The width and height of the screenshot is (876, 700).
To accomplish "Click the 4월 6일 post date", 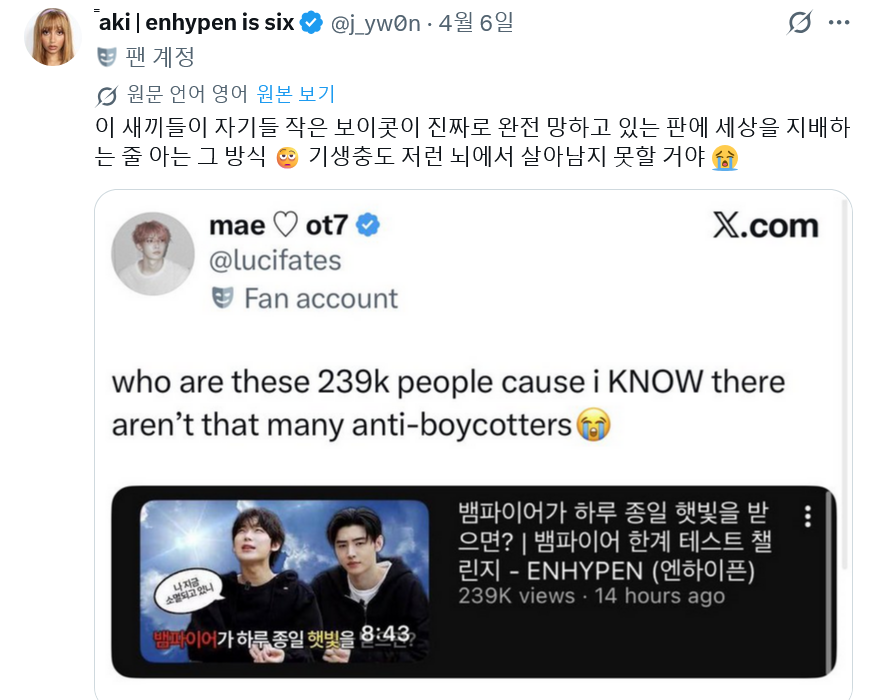I will click(x=476, y=23).
